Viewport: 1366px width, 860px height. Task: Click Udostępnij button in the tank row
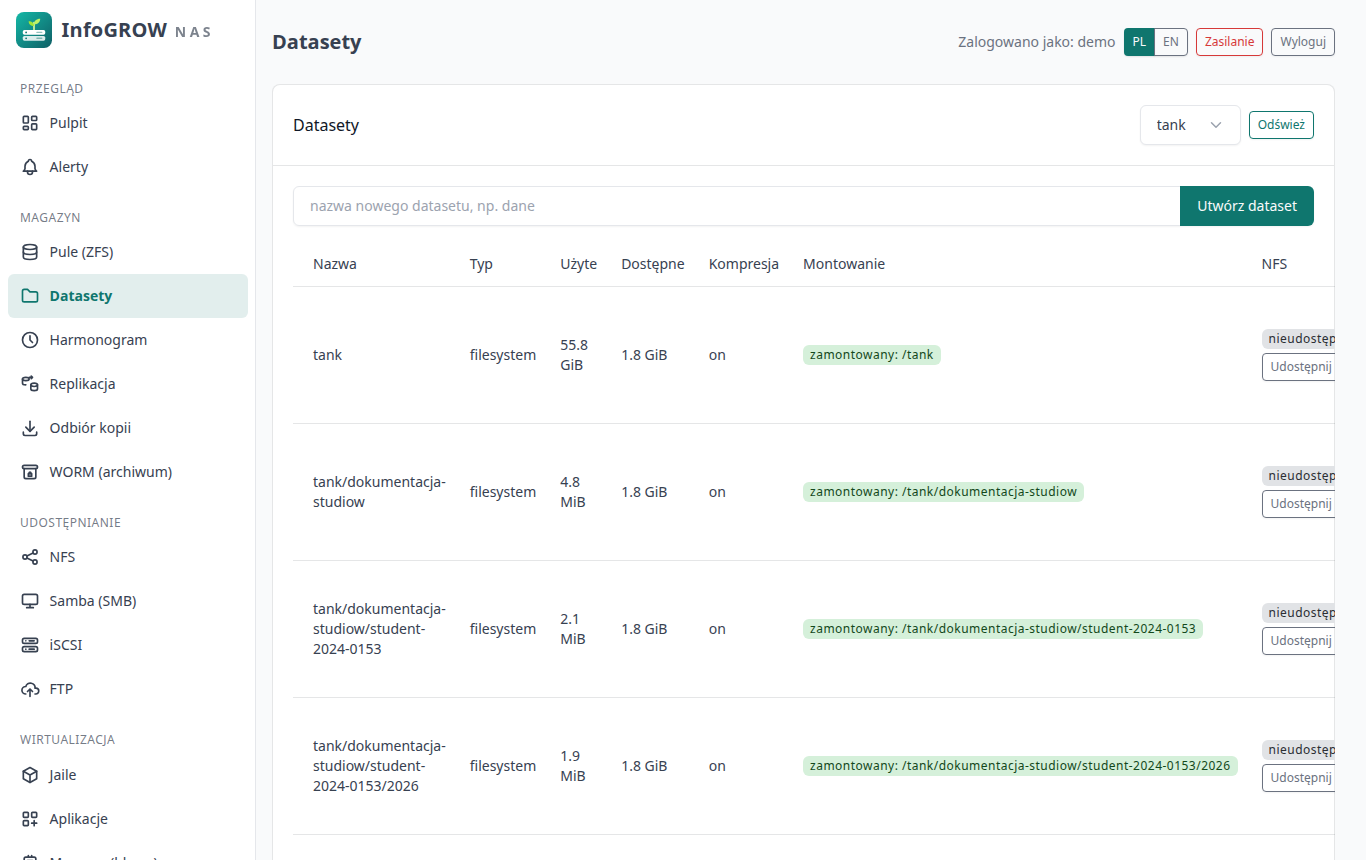tap(1300, 367)
